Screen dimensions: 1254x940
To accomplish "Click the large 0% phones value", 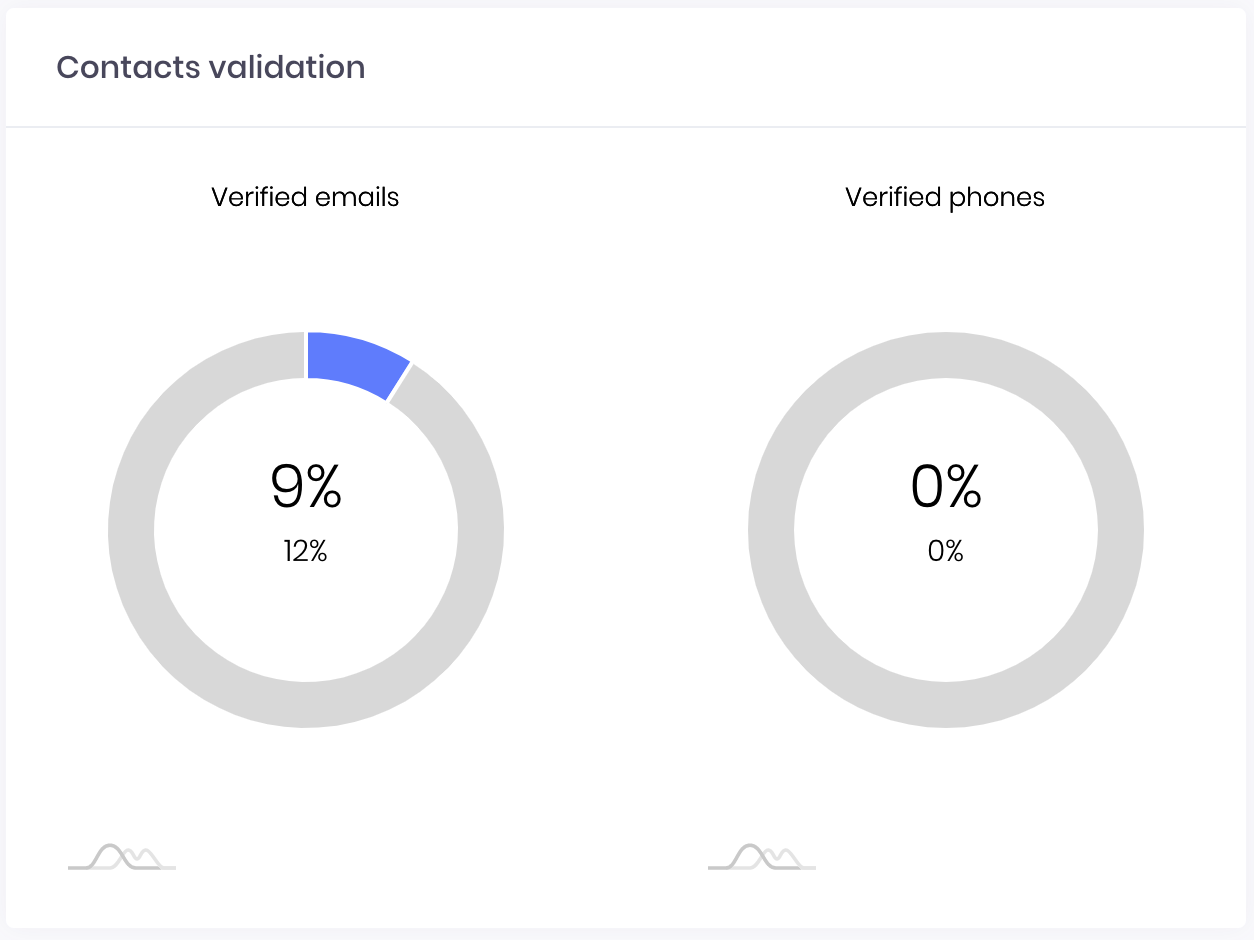I will click(946, 487).
